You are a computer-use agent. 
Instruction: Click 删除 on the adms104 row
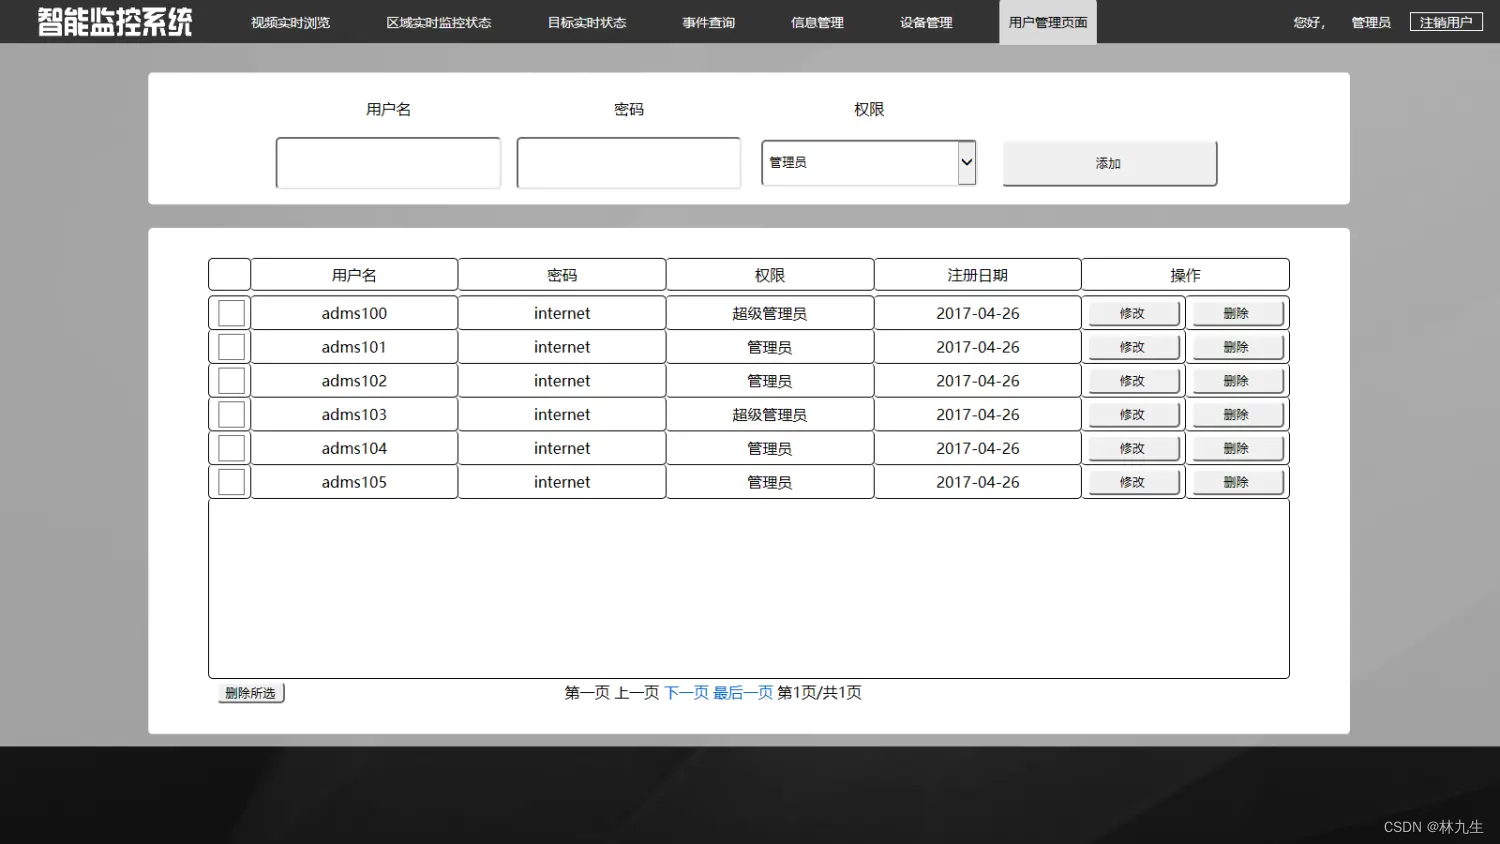1237,448
